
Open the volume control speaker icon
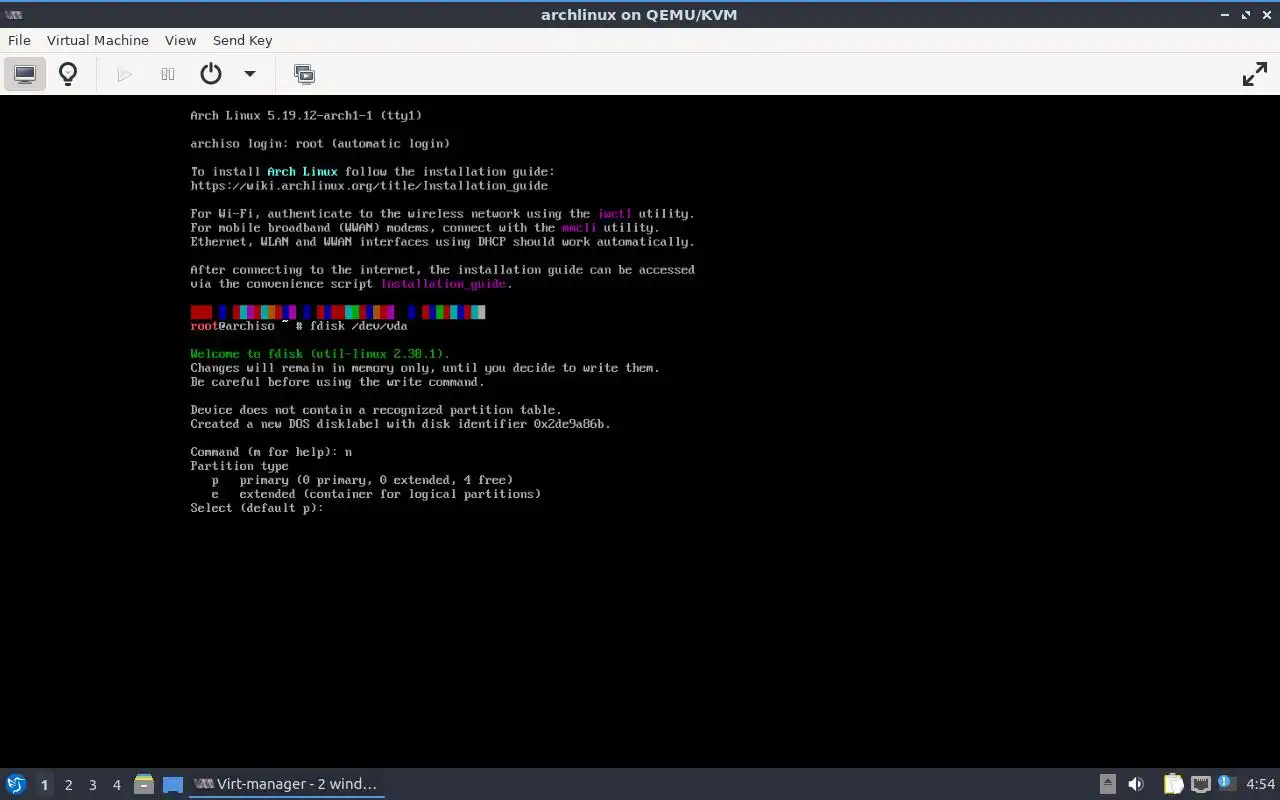(1136, 784)
